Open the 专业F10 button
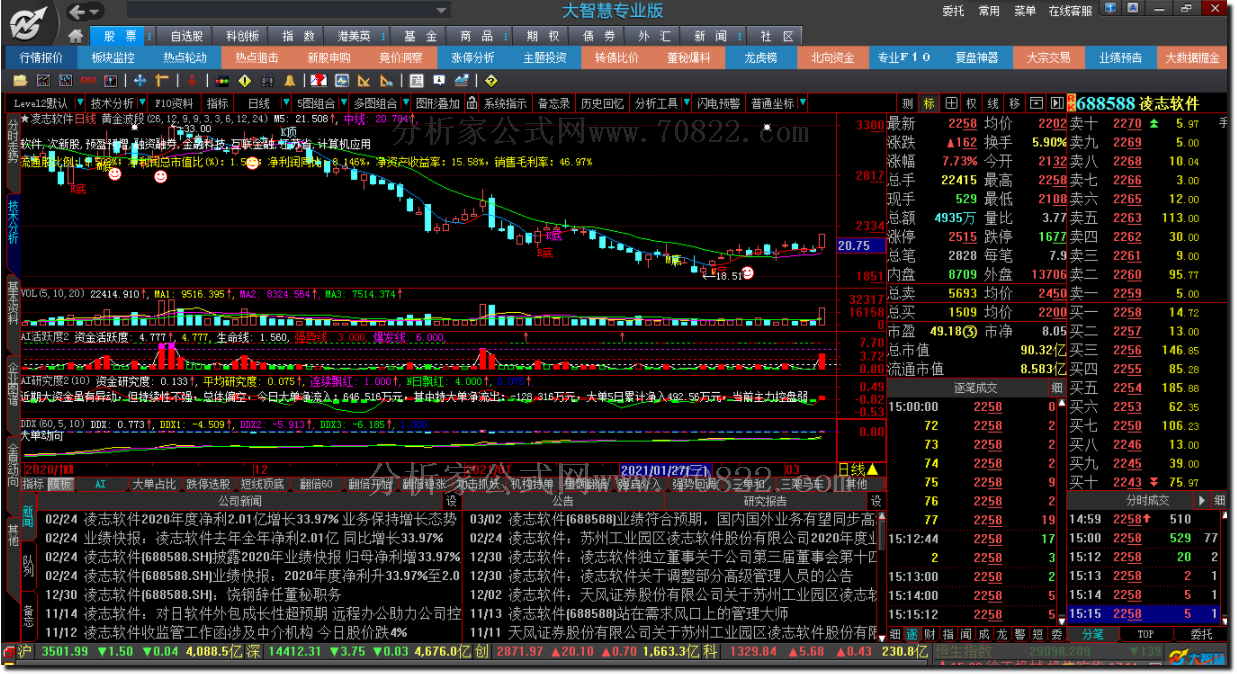Viewport: 1237px width, 674px height. (x=905, y=58)
